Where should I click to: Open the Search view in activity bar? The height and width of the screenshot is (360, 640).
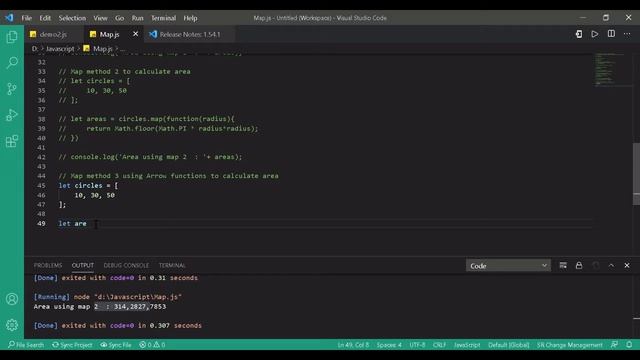[12, 62]
